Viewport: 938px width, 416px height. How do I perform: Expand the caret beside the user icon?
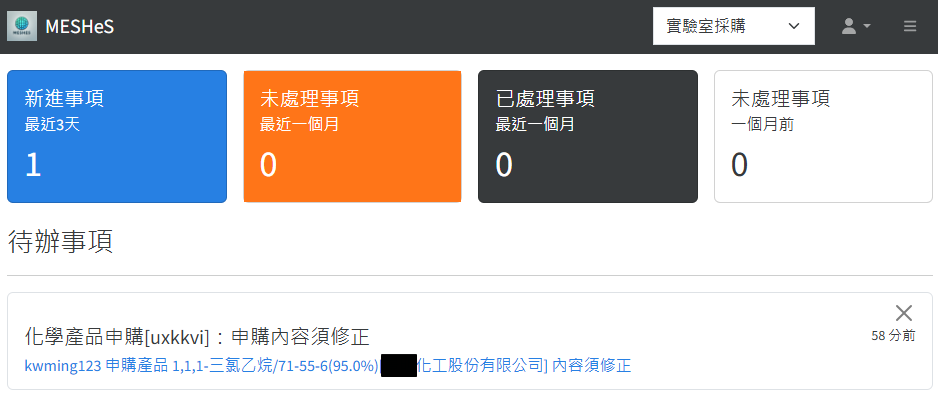(x=866, y=26)
